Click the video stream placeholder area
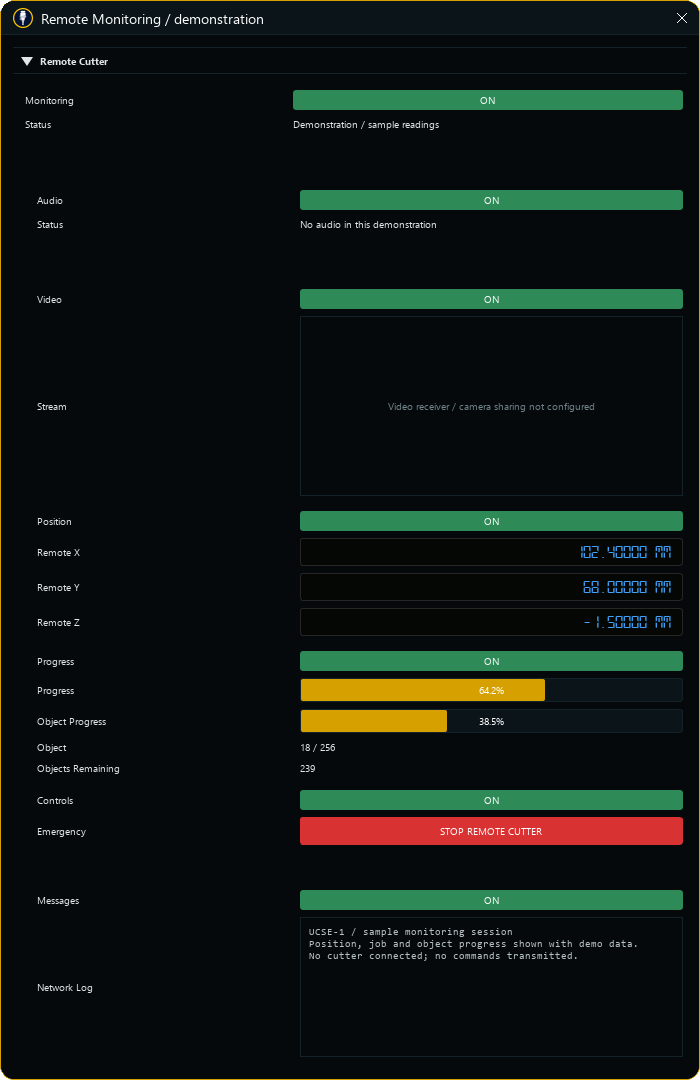Viewport: 700px width, 1080px height. click(x=491, y=406)
